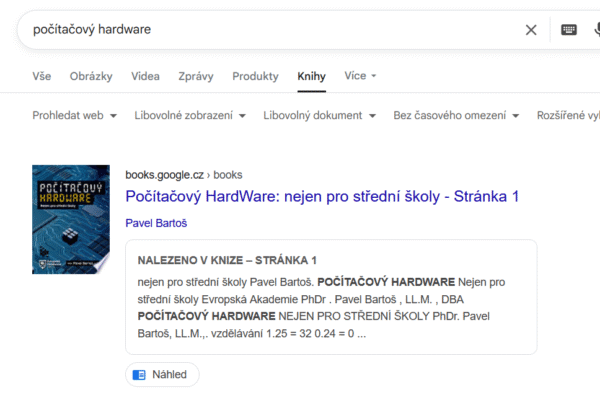Click the NALEZENO V KNIZE – STRÁNKA 1 heading
This screenshot has width=600, height=400.
point(227,260)
